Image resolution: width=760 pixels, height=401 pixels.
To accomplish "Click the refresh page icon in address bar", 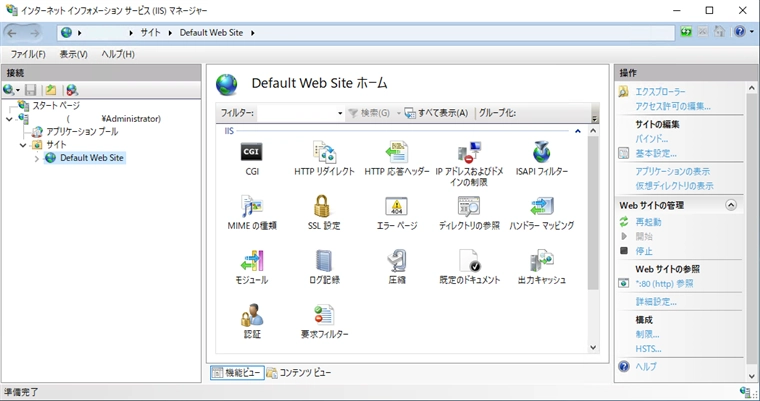I will point(686,32).
